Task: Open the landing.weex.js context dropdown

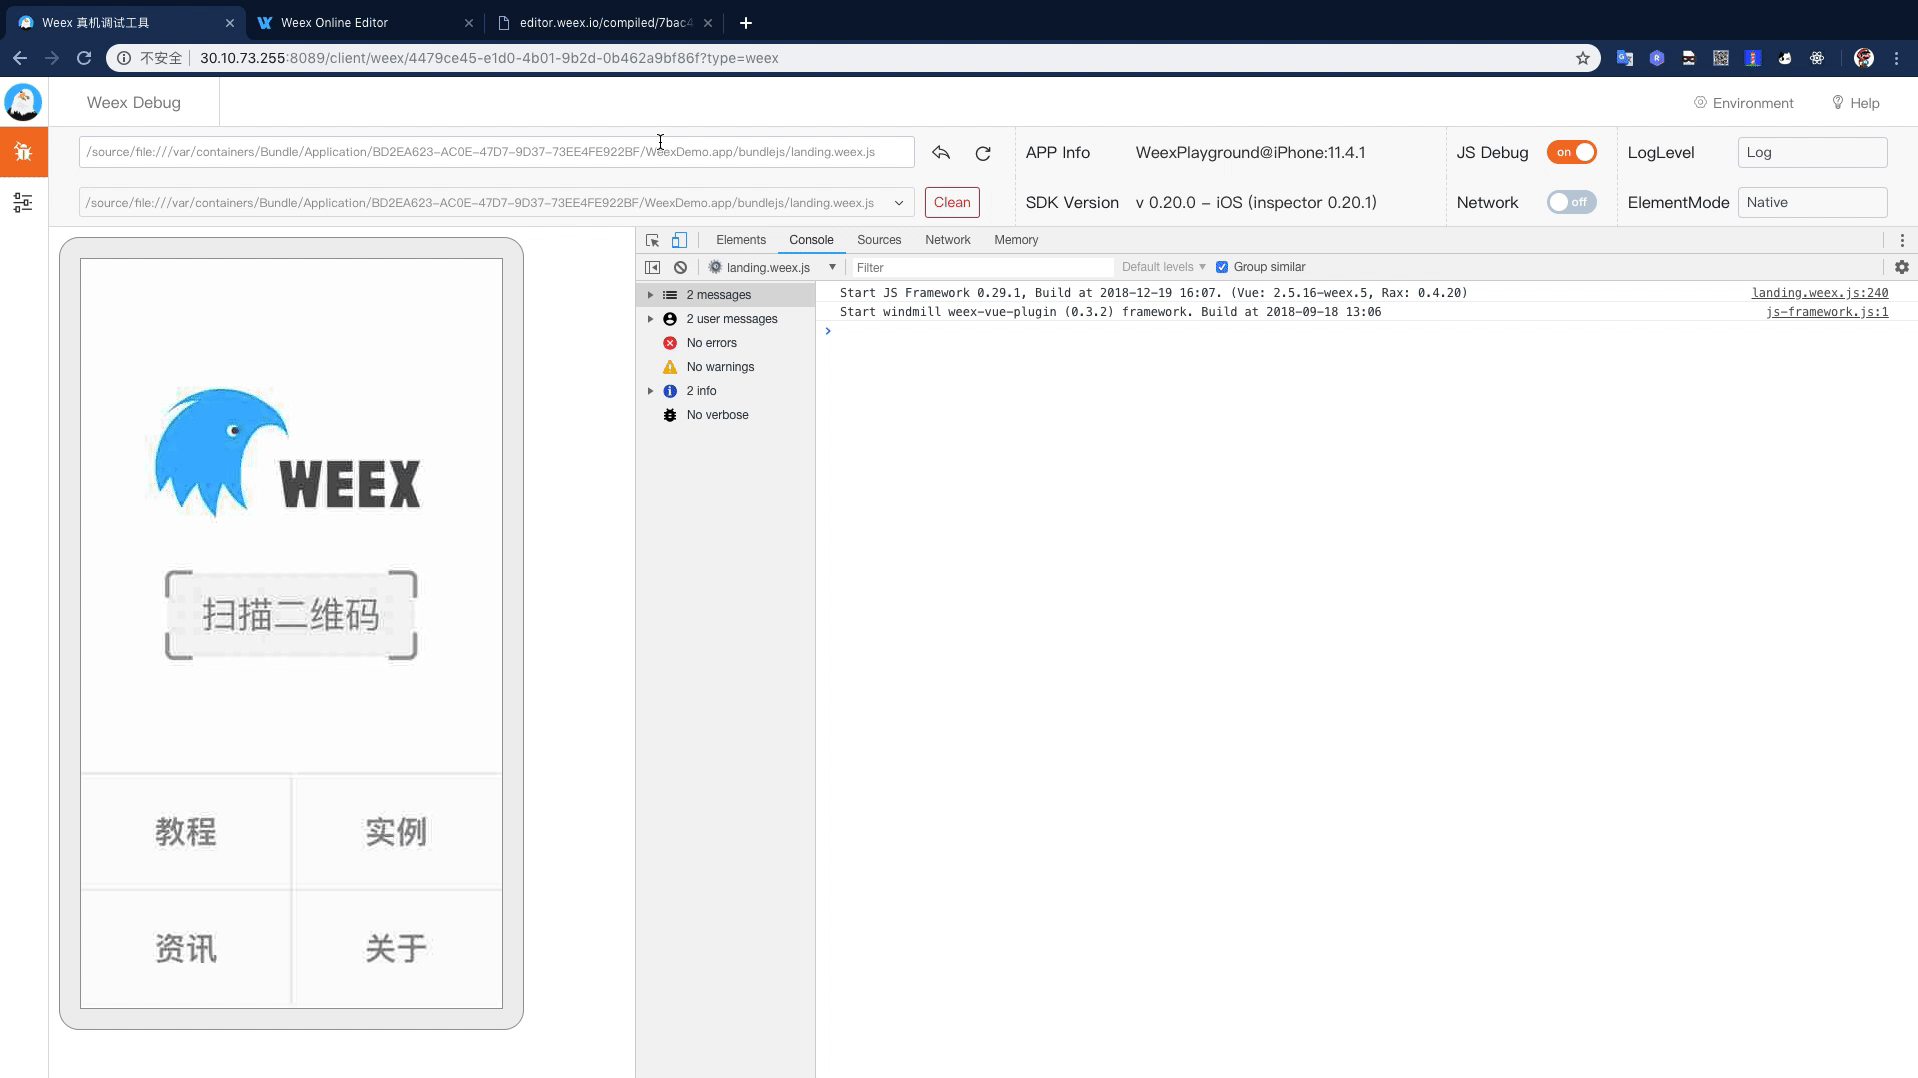Action: pos(772,267)
